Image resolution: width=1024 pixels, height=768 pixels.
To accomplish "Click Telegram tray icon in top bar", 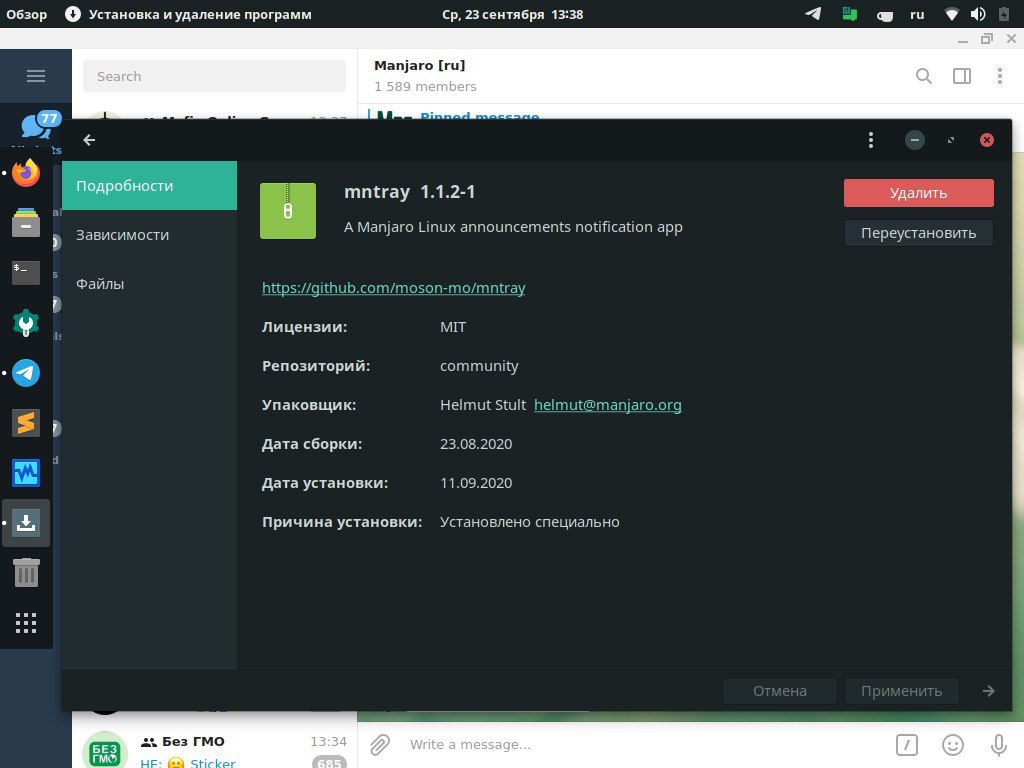I will (813, 14).
